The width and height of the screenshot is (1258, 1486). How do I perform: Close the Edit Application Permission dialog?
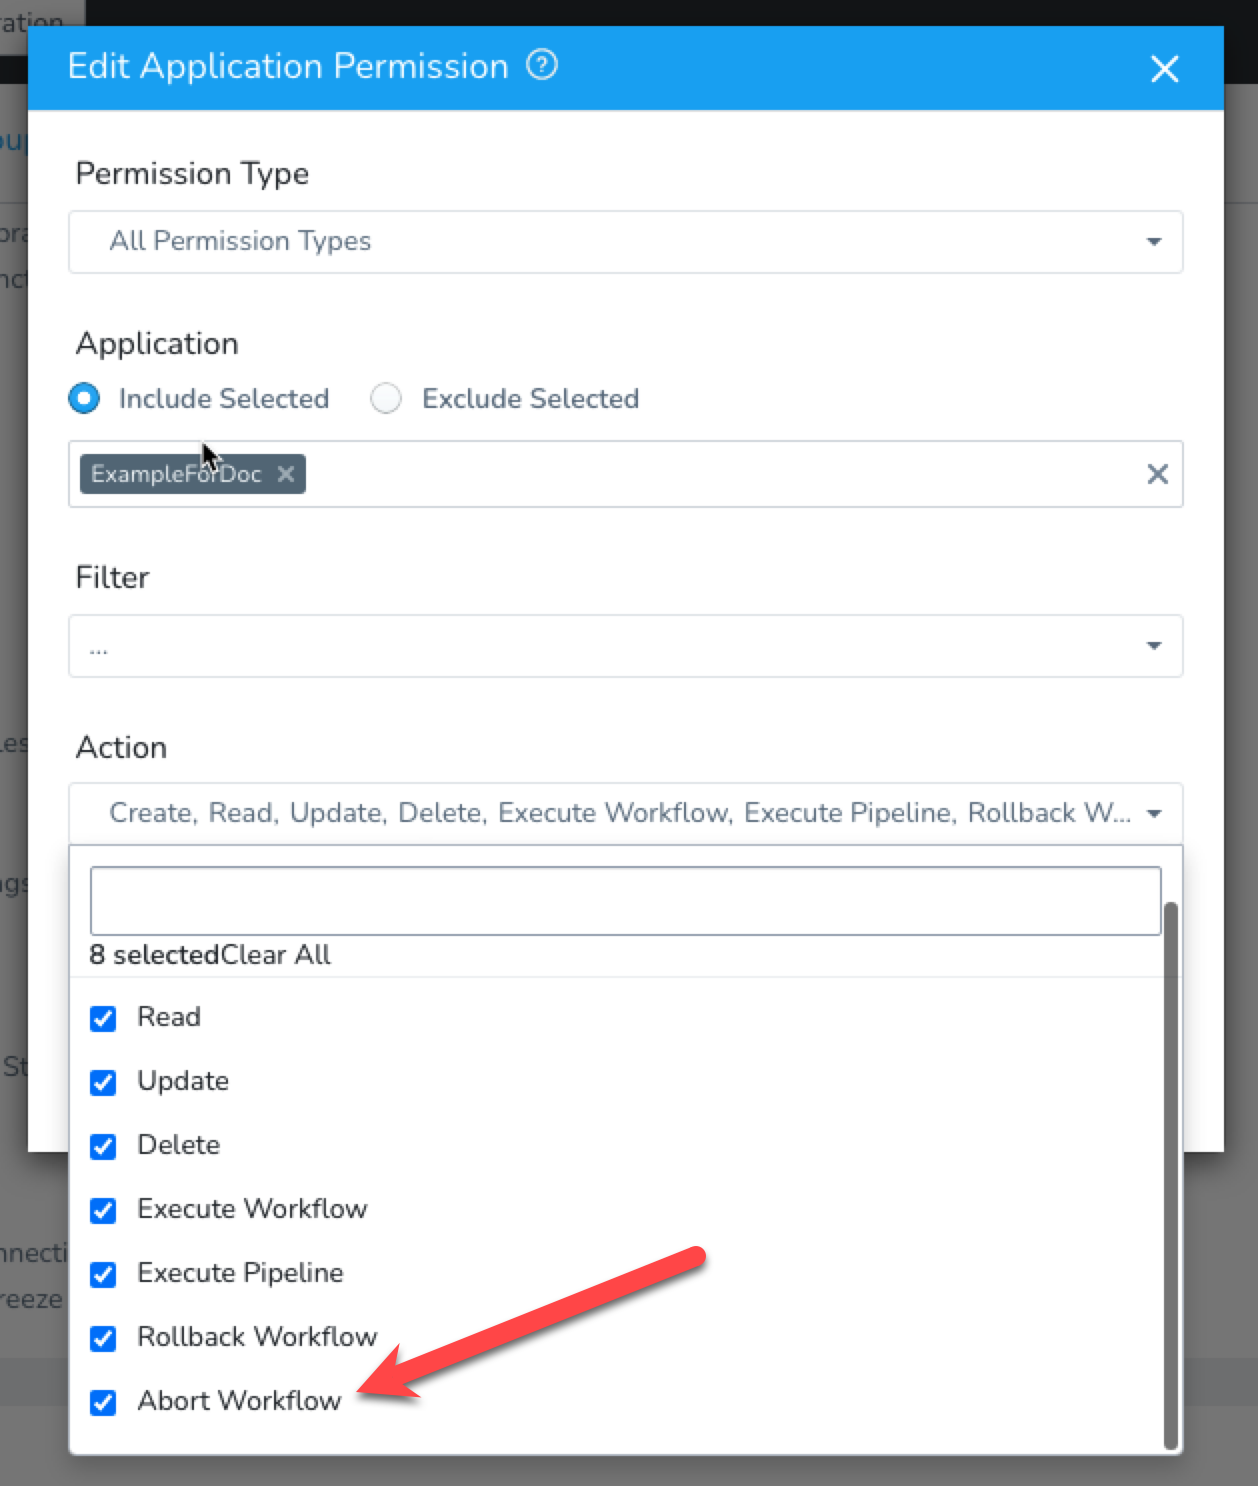click(x=1164, y=69)
